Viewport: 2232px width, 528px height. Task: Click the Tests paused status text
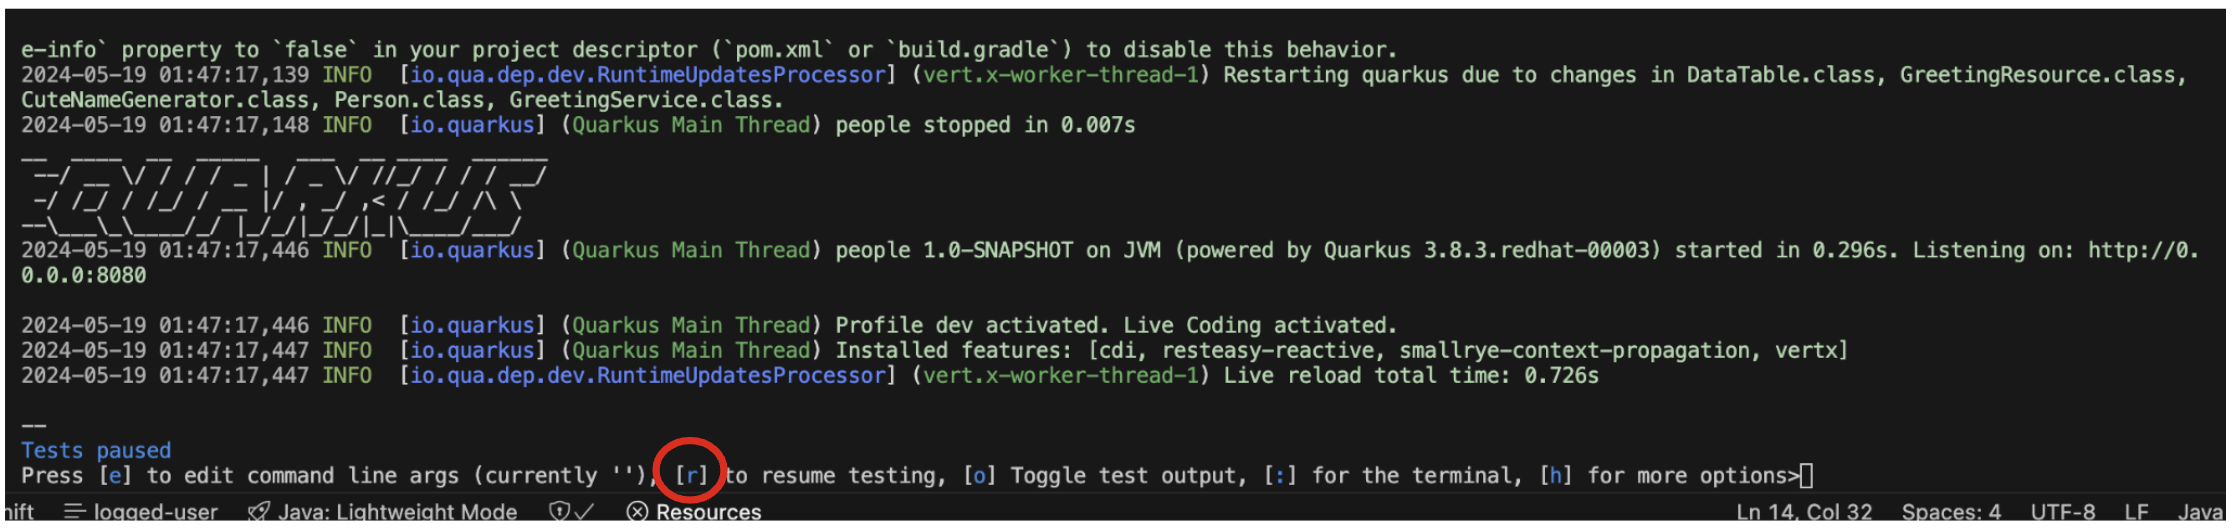coord(96,451)
